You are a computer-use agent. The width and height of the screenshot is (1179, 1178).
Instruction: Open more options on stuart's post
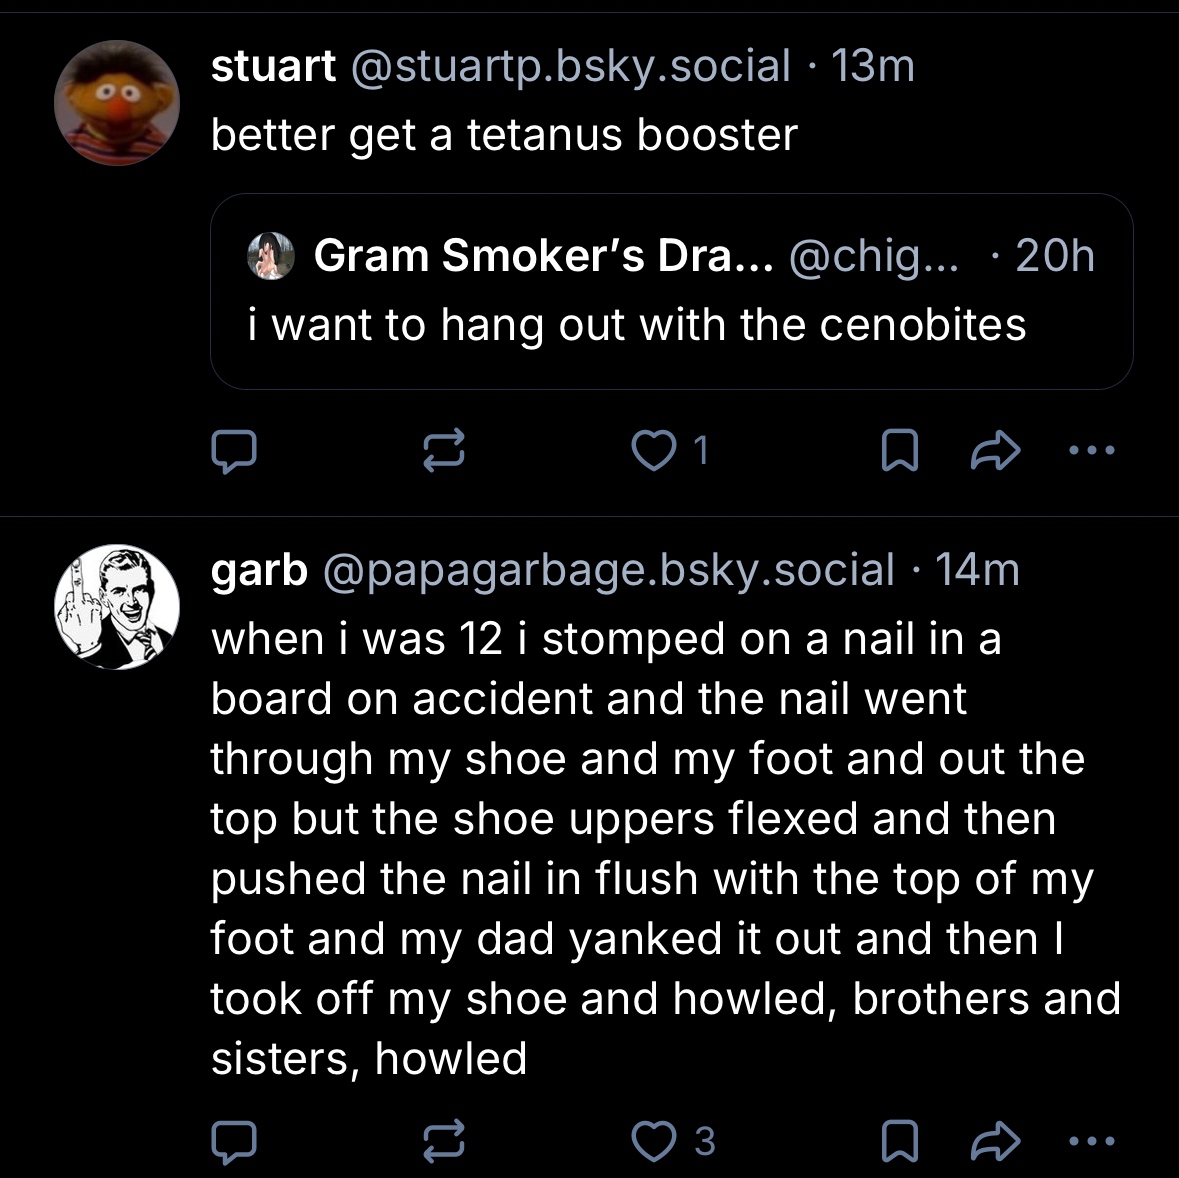pos(1091,451)
